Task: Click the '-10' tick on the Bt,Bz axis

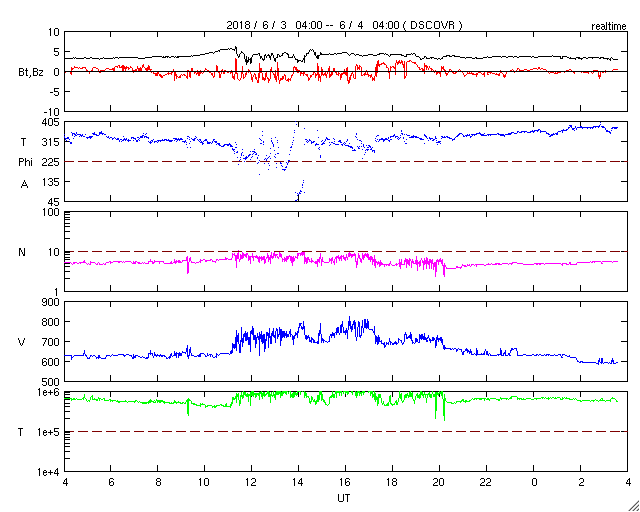Action: pyautogui.click(x=51, y=112)
